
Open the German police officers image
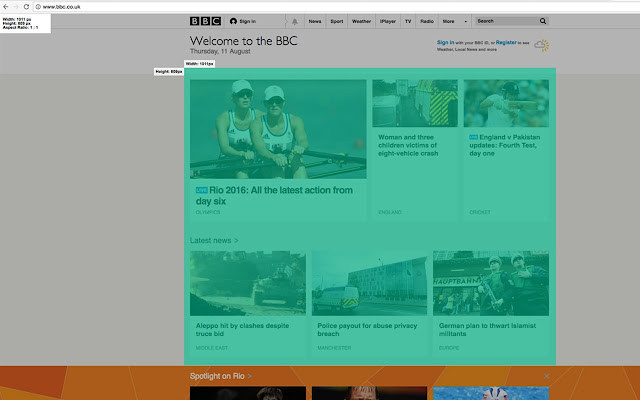click(x=491, y=283)
